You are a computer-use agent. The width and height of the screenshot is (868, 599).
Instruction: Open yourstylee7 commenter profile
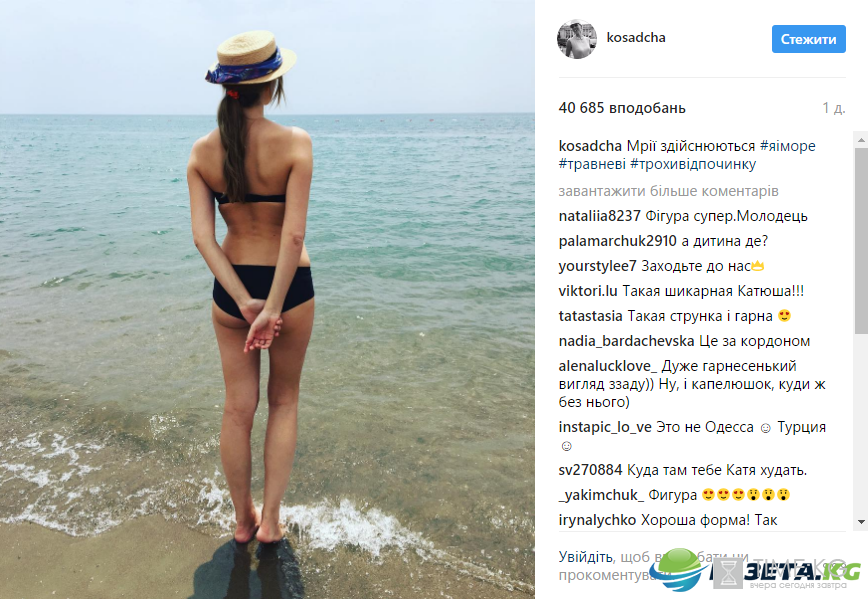[x=597, y=266]
